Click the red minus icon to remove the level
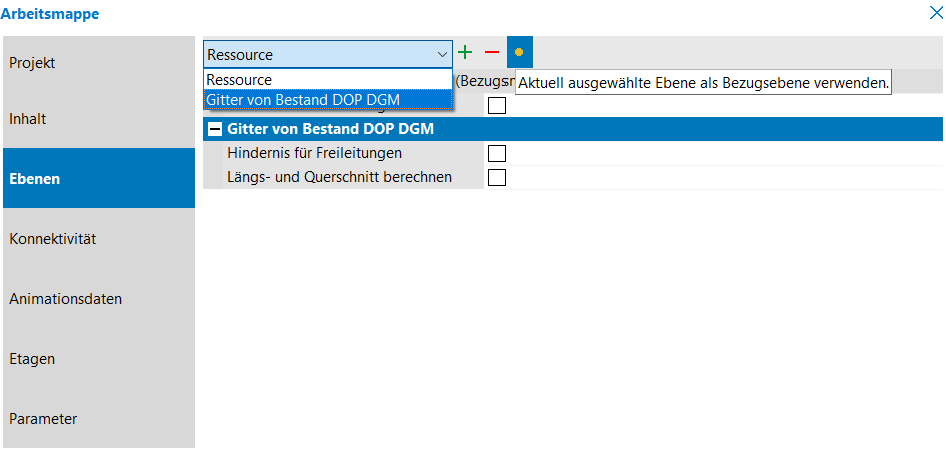Screen dimensions: 946x475 click(x=491, y=53)
